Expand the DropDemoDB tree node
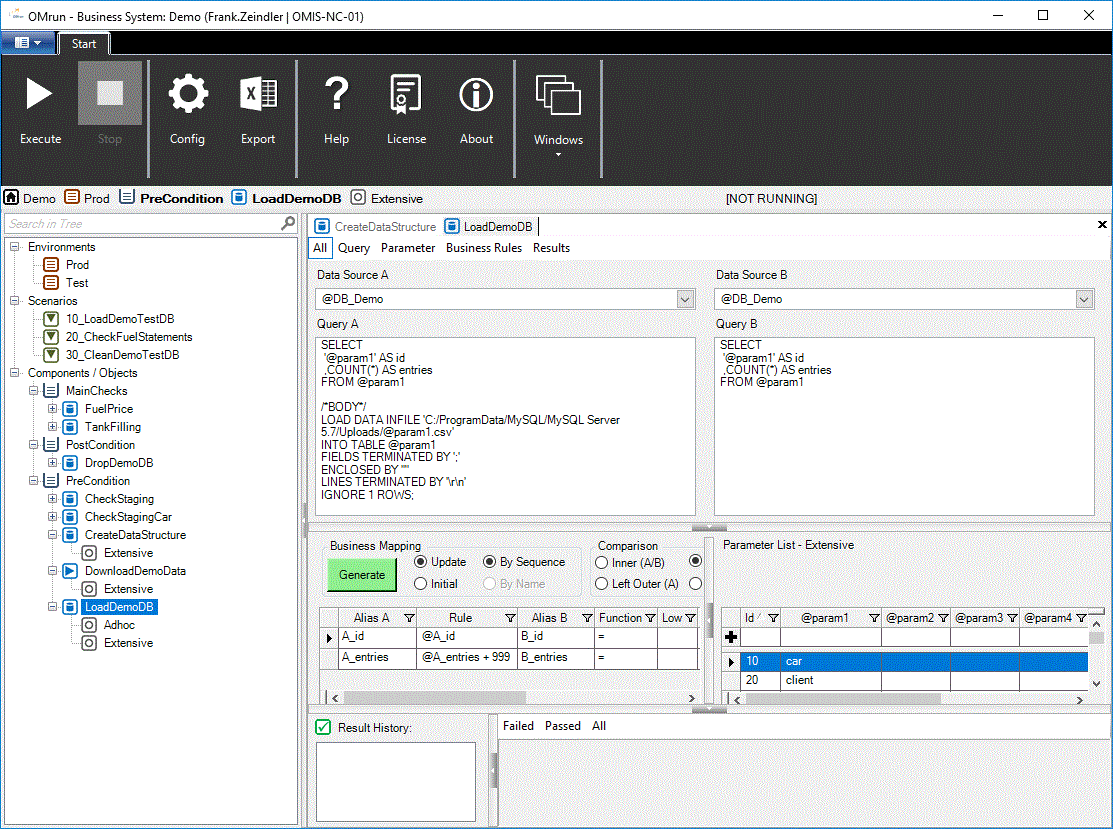The width and height of the screenshot is (1113, 829). pos(51,462)
